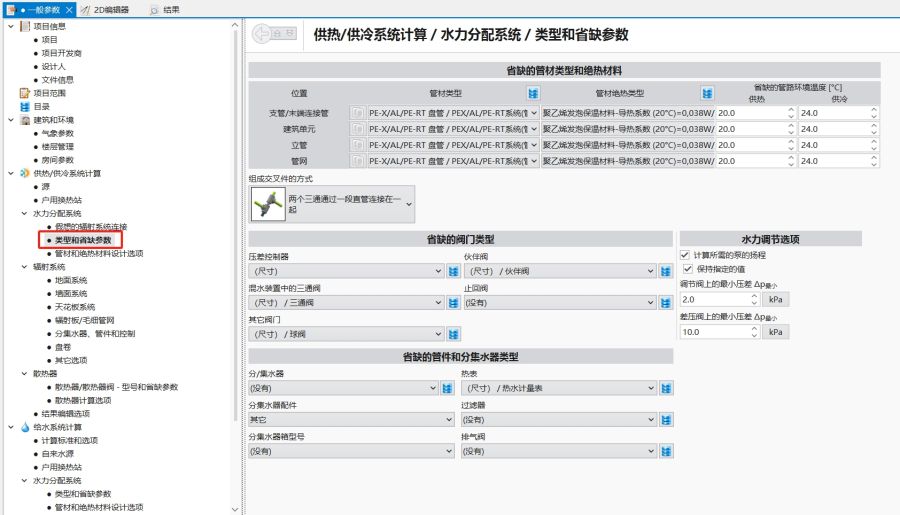Select 楼层管理 tree item
Screen dimensions: 900x515
pos(57,146)
